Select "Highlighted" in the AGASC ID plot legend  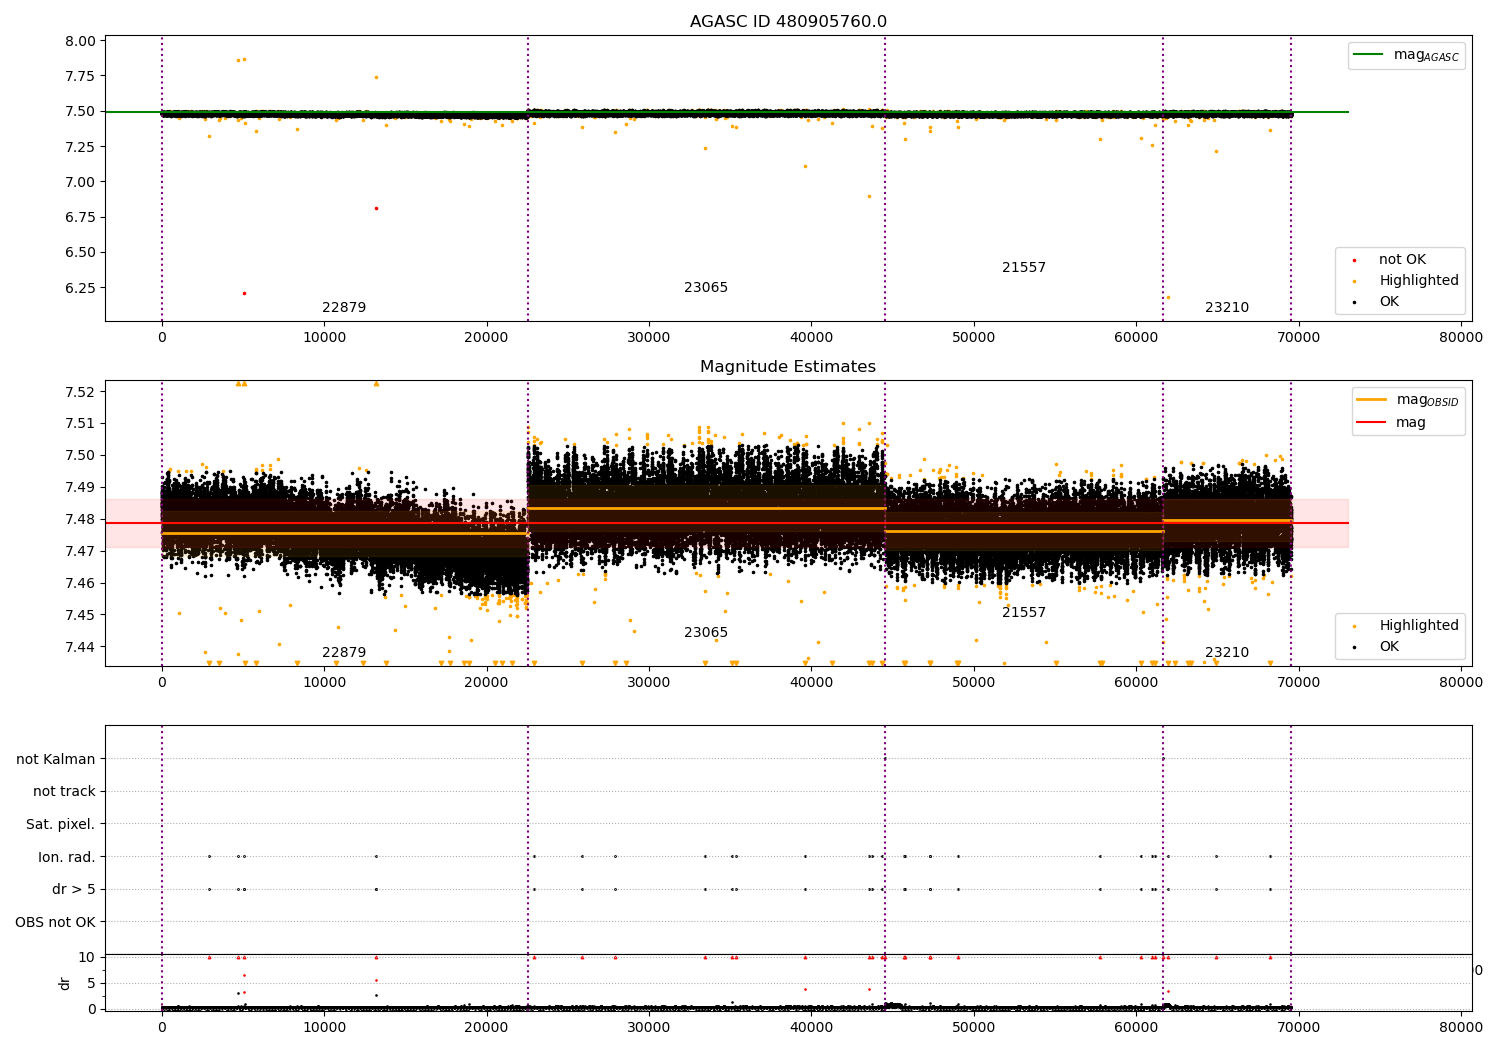[1419, 281]
